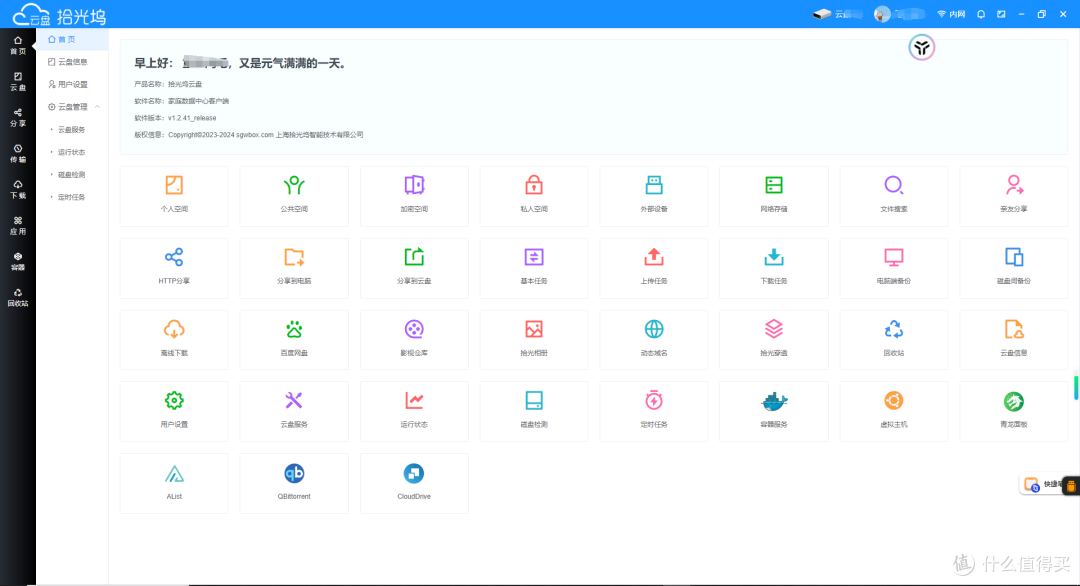Open the 分享到云盘 tile
Screen dimensions: 1080x586
[x=414, y=268]
